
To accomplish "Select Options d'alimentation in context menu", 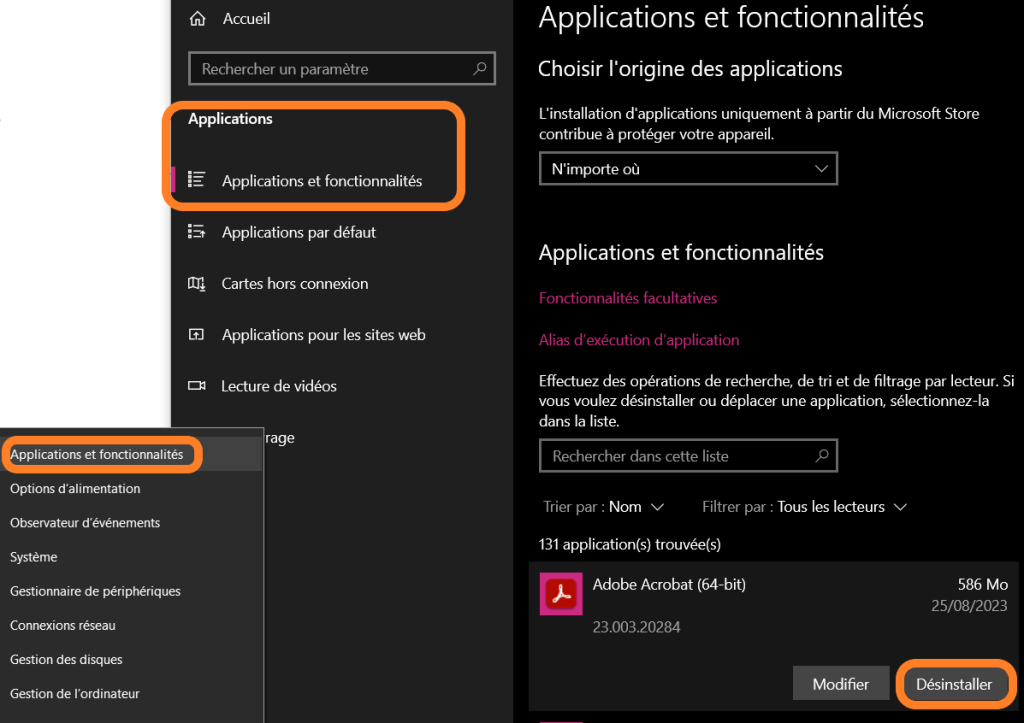I will click(75, 489).
